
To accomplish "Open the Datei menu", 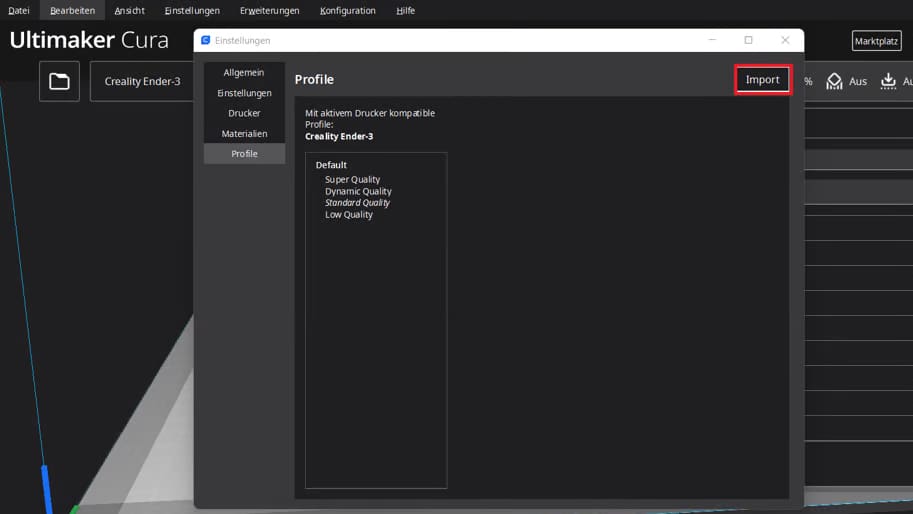I will (x=19, y=10).
